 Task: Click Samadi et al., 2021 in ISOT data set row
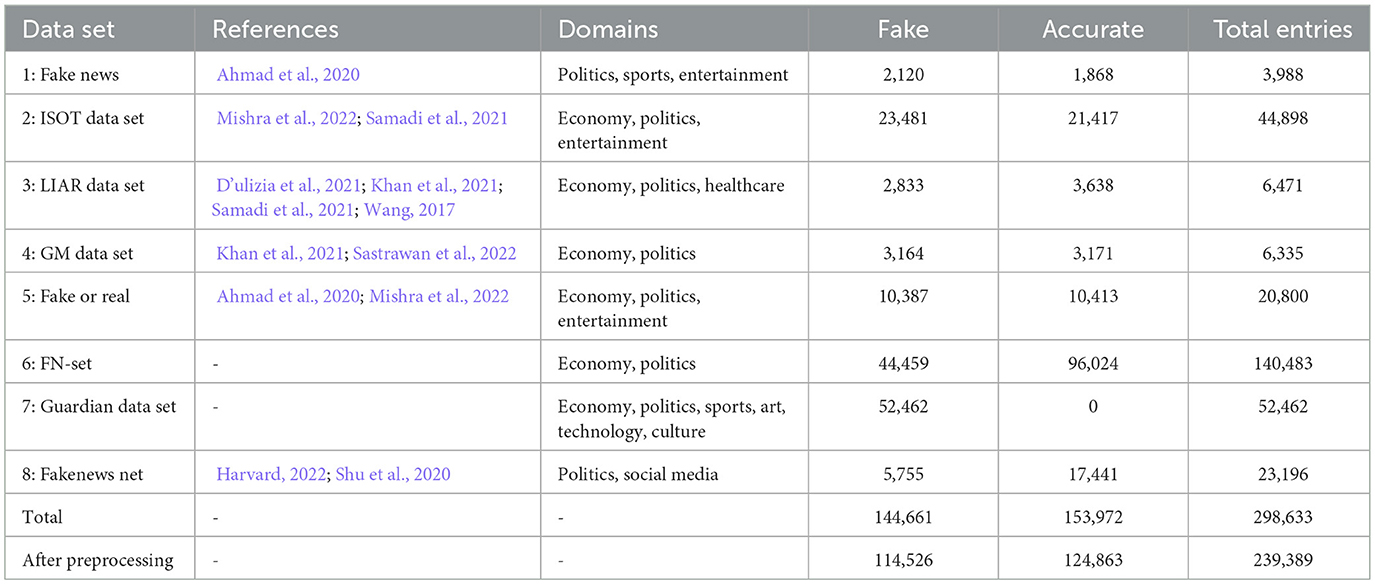coord(437,118)
